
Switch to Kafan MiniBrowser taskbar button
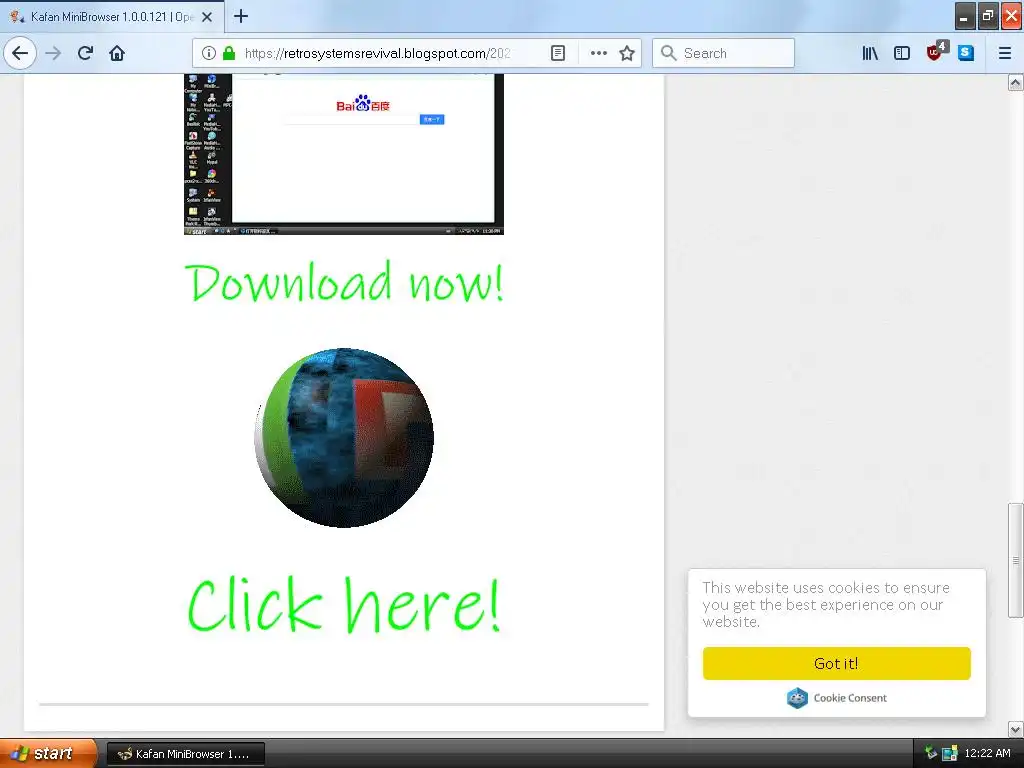(185, 754)
